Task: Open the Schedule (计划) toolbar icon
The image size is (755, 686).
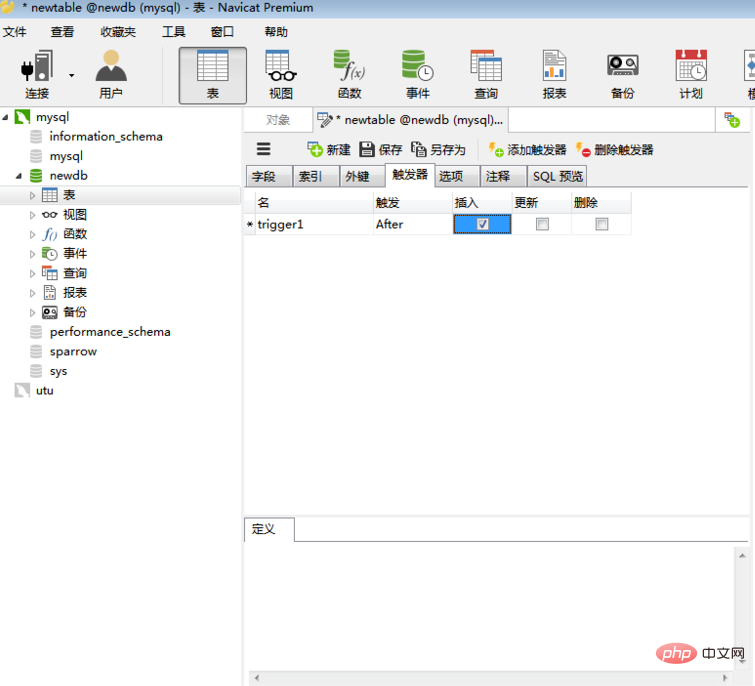Action: 691,75
